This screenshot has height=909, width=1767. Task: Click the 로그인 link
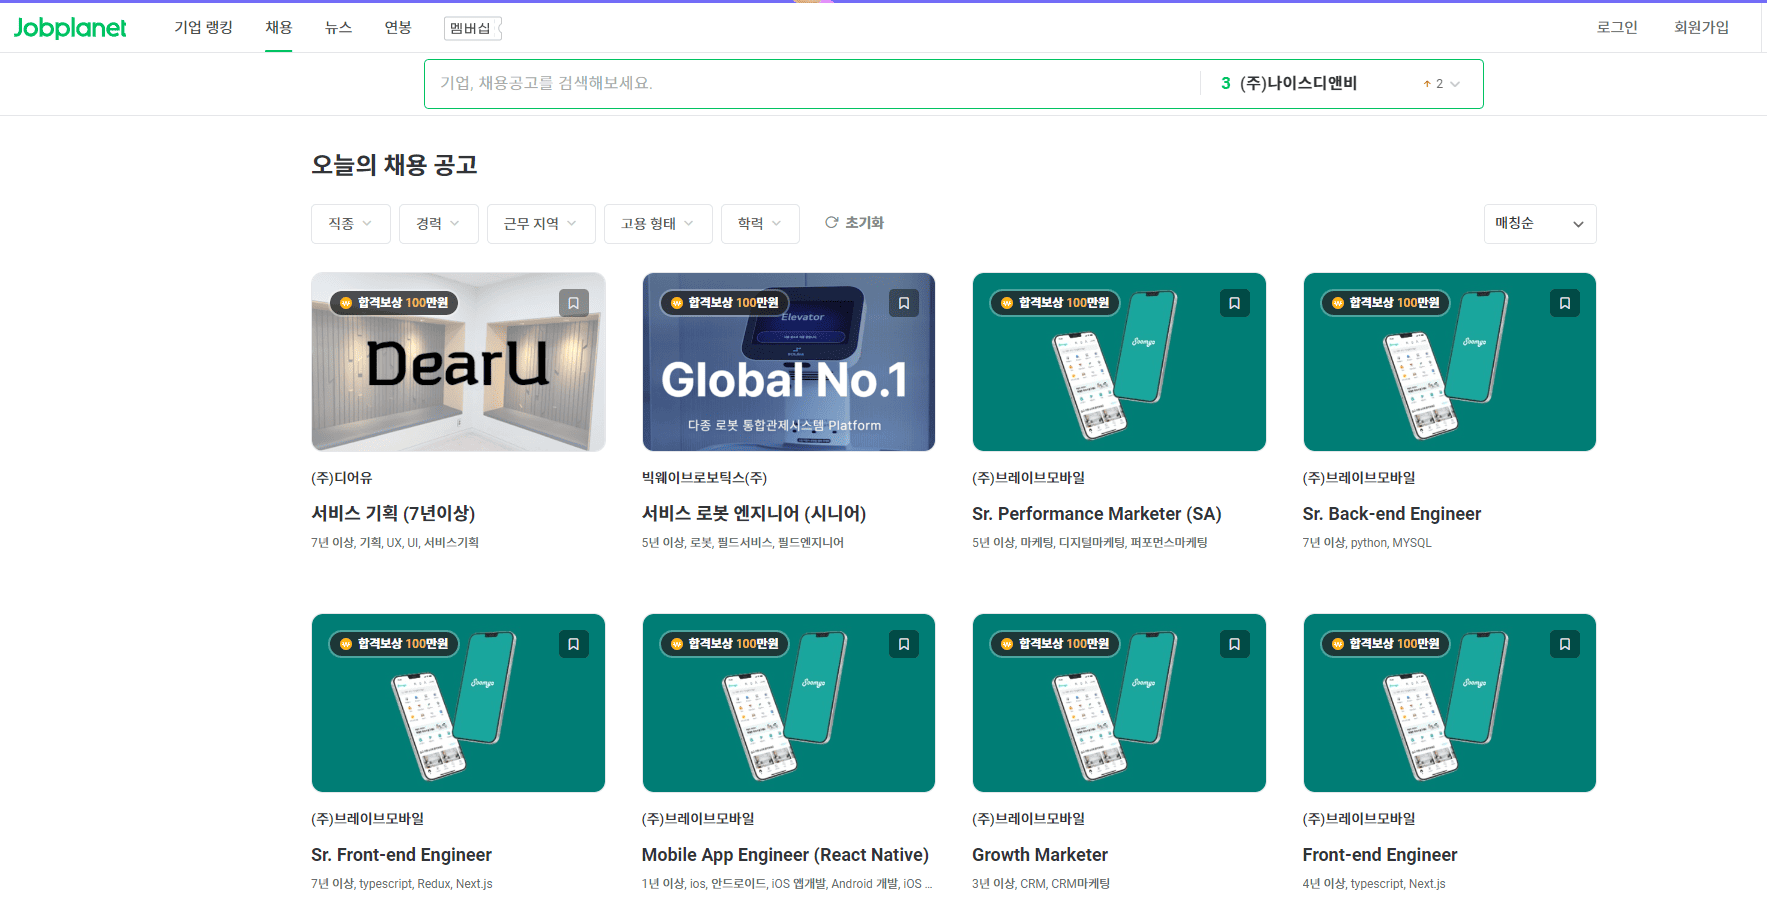[1617, 27]
